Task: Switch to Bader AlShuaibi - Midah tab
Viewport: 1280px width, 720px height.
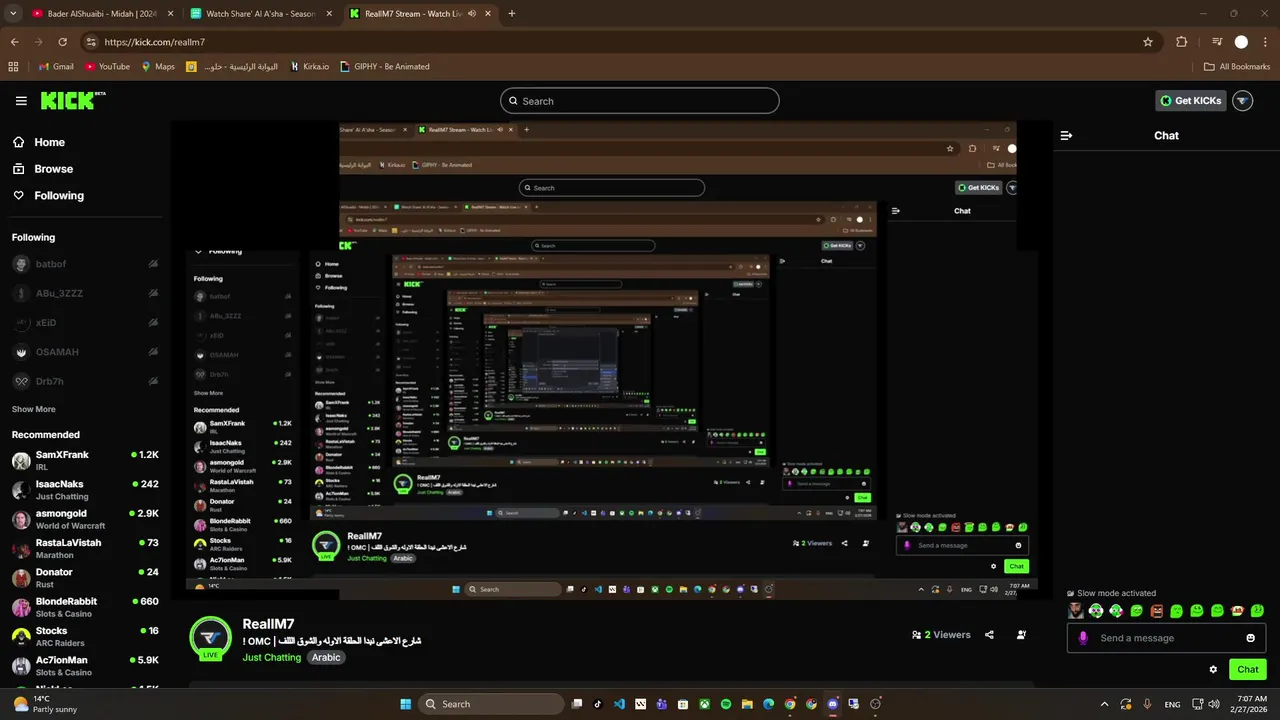Action: point(100,14)
